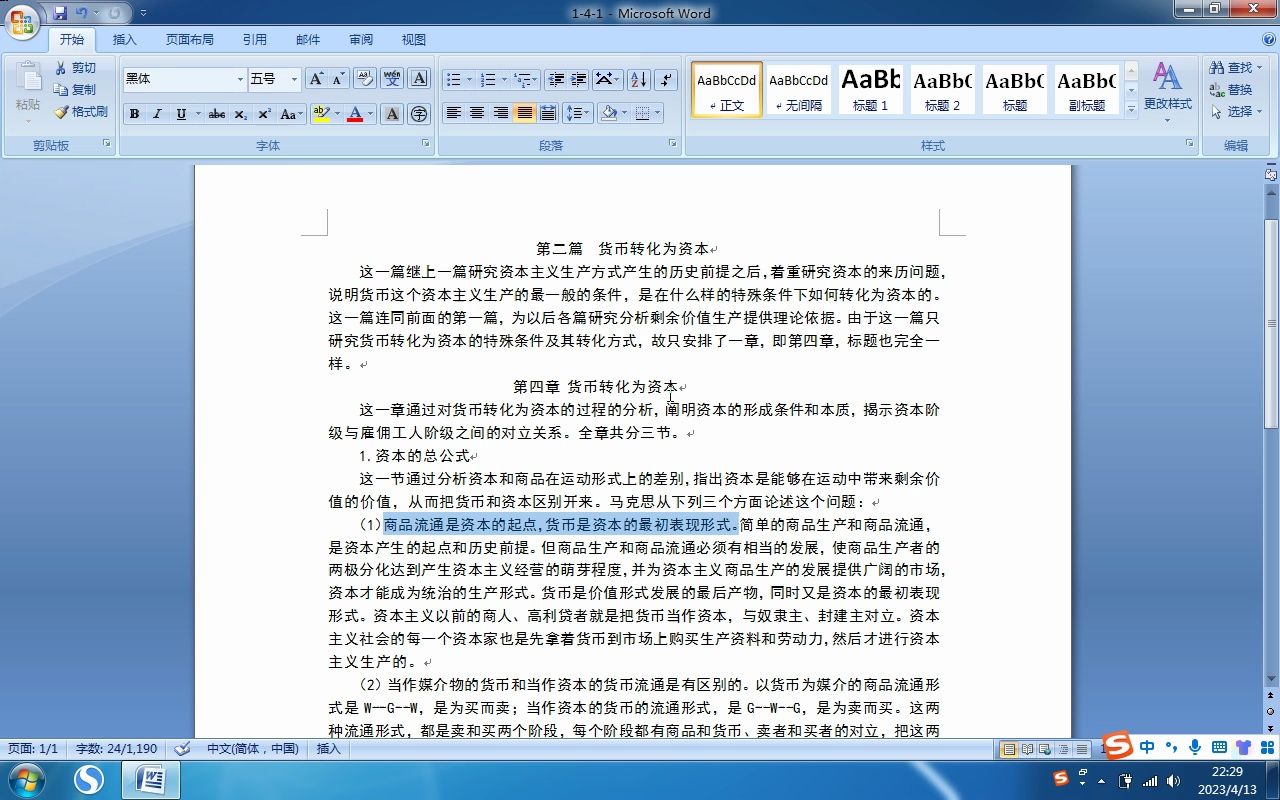Open the Line Spacing dropdown
This screenshot has height=800, width=1280.
[578, 113]
